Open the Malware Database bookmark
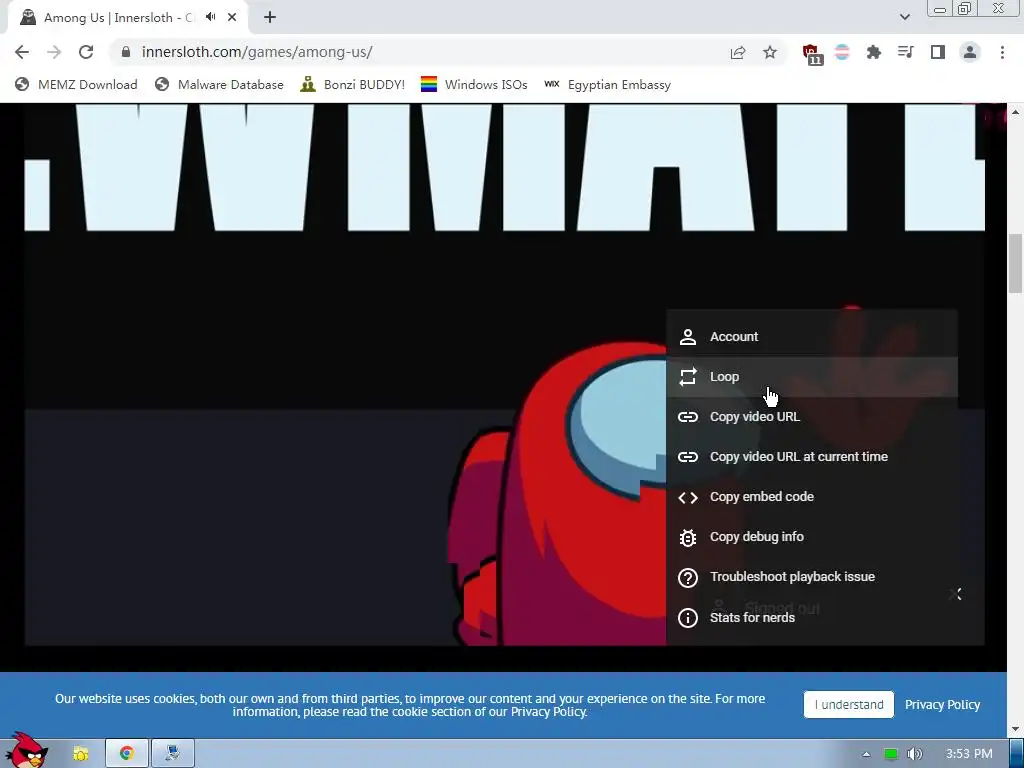 pos(219,84)
